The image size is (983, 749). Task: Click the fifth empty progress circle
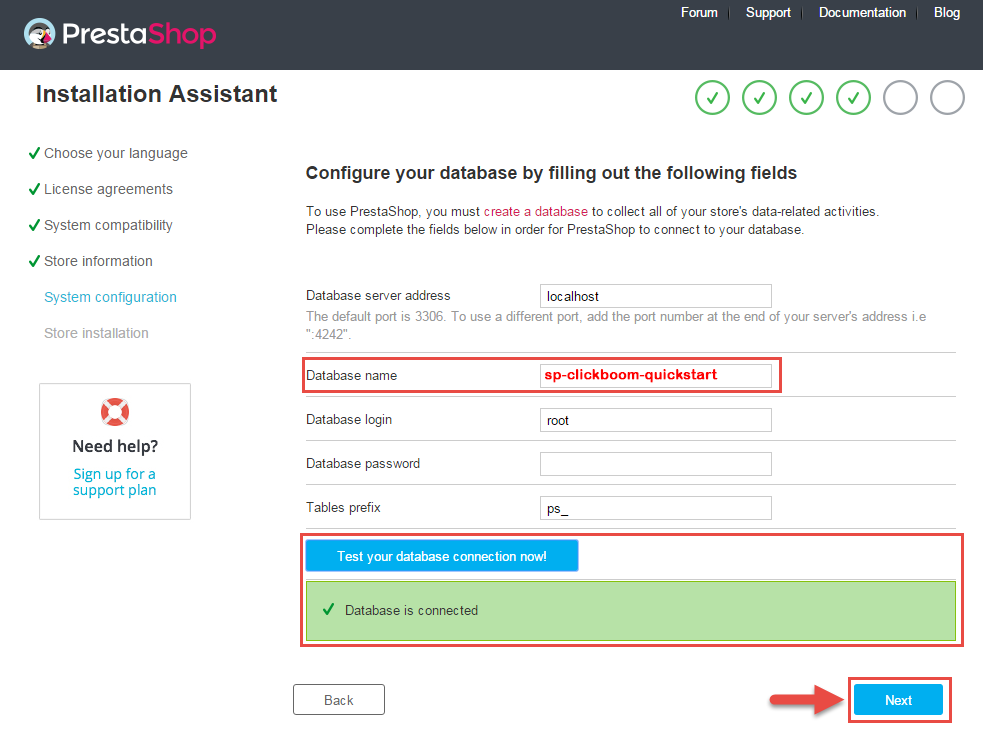900,98
